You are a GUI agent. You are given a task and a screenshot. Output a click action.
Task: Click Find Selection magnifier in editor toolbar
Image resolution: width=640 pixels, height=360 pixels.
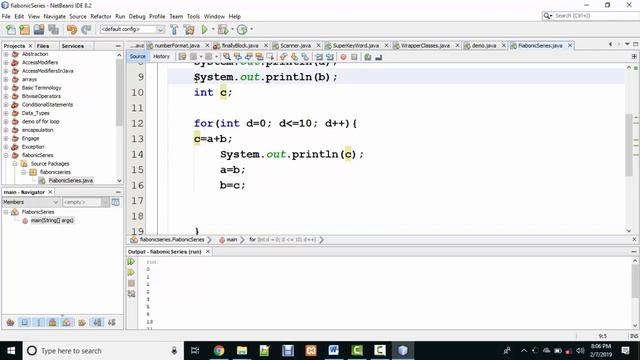[x=227, y=57]
